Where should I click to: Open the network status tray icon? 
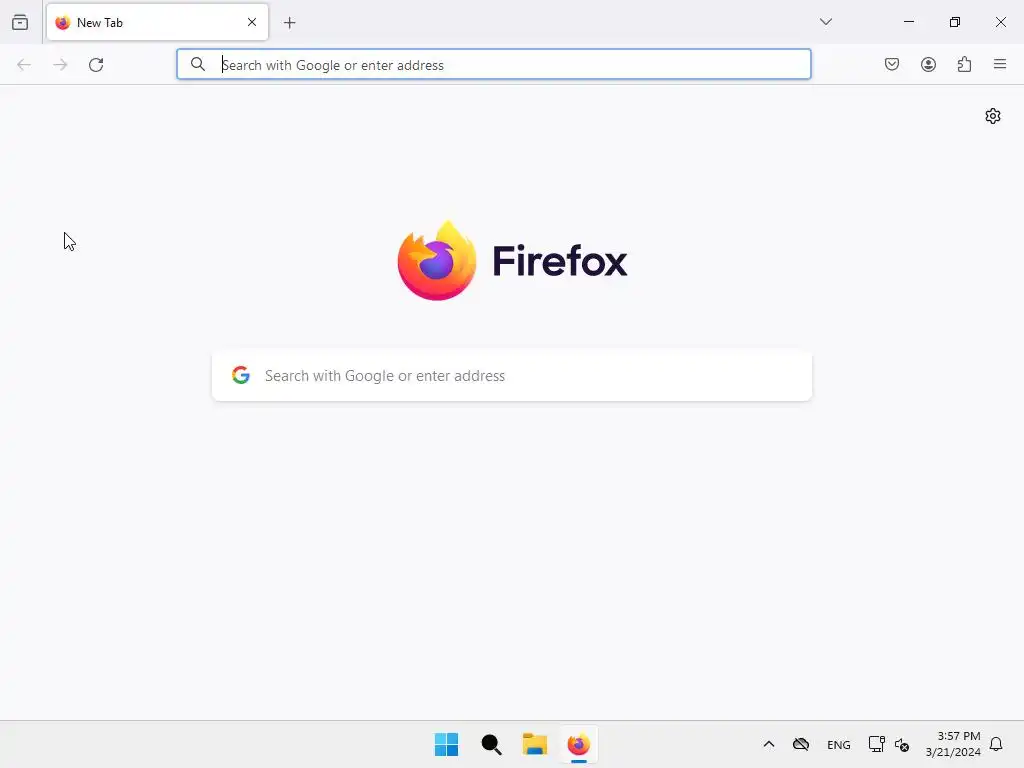(876, 744)
